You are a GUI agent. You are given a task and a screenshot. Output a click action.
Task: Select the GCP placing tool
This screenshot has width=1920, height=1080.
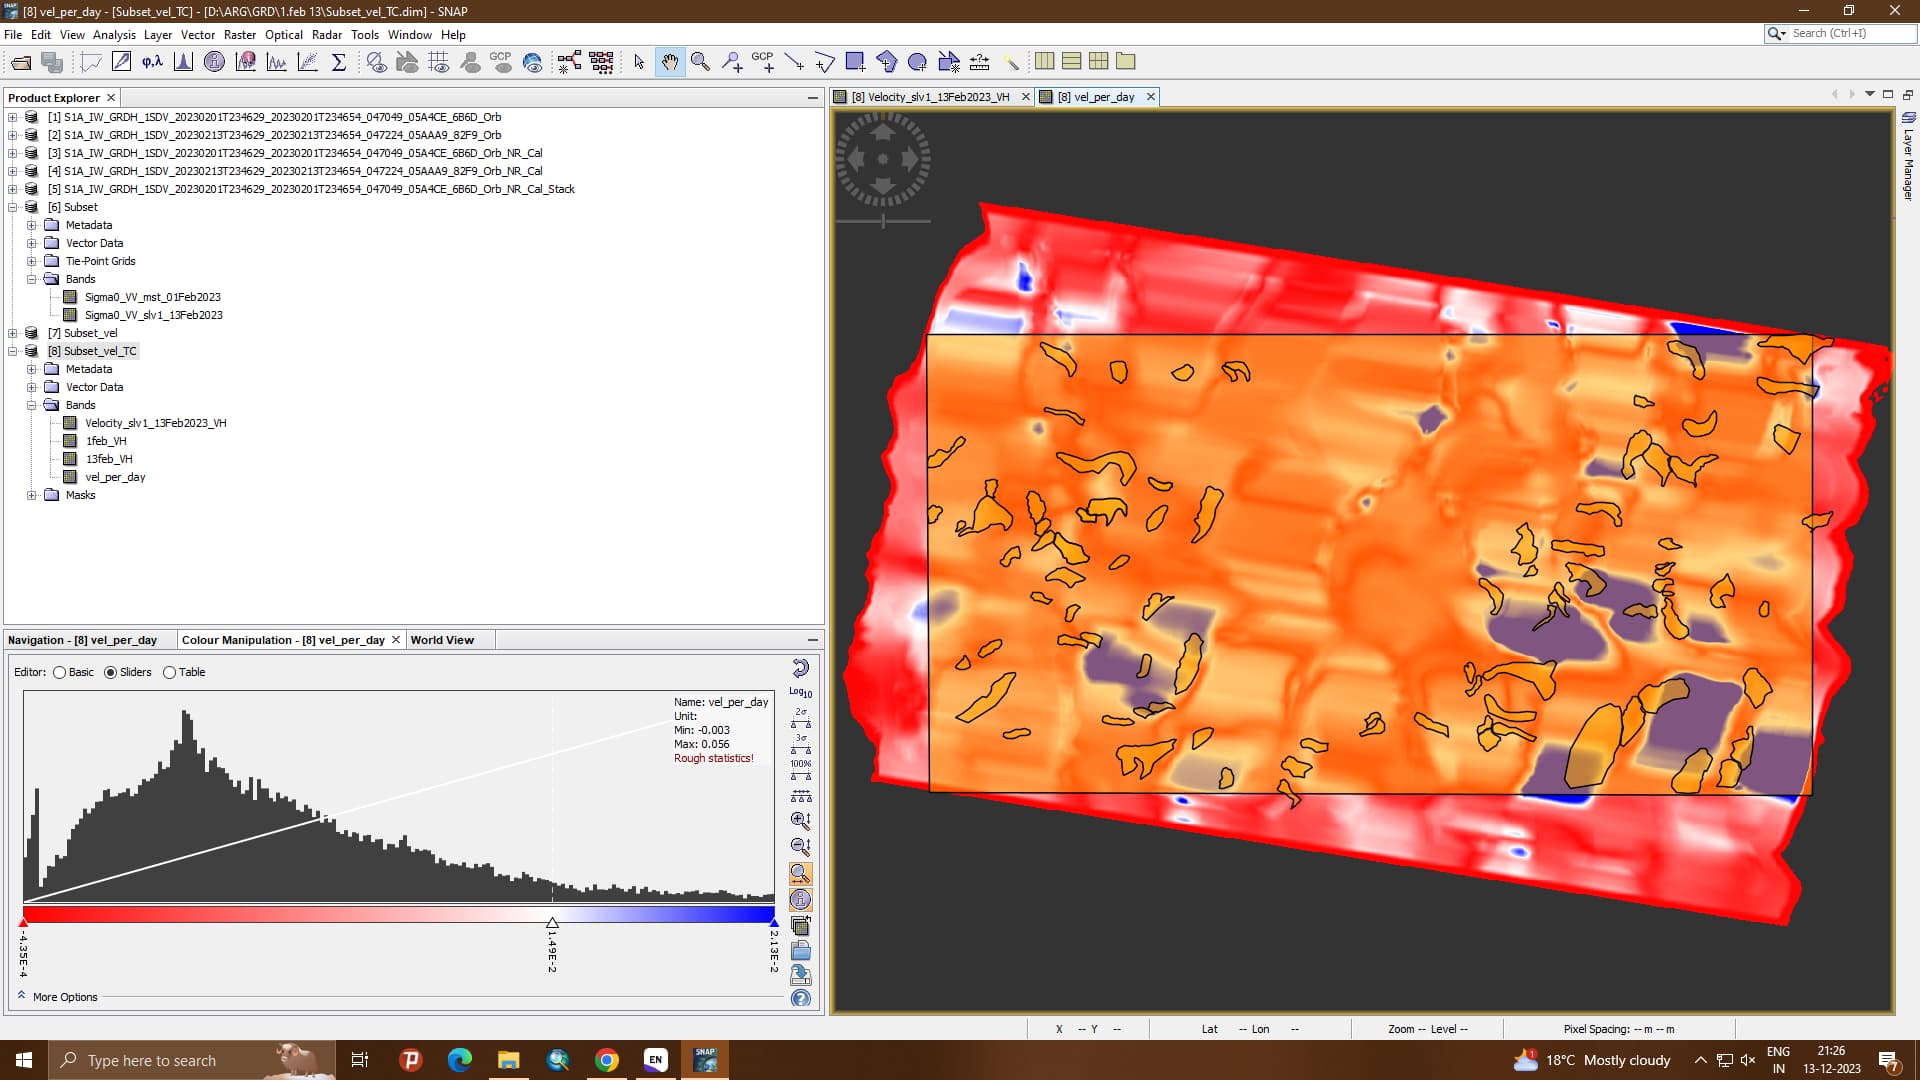(764, 62)
